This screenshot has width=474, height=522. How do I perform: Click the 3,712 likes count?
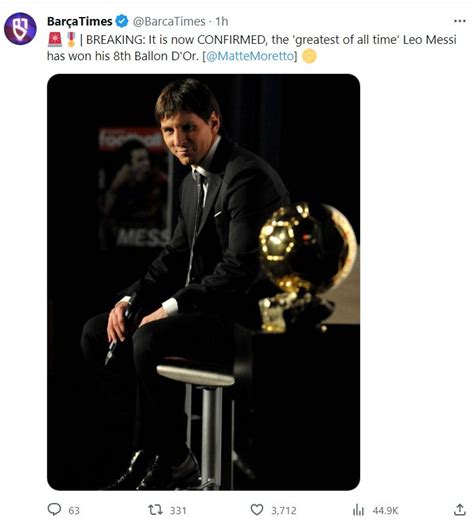284,510
